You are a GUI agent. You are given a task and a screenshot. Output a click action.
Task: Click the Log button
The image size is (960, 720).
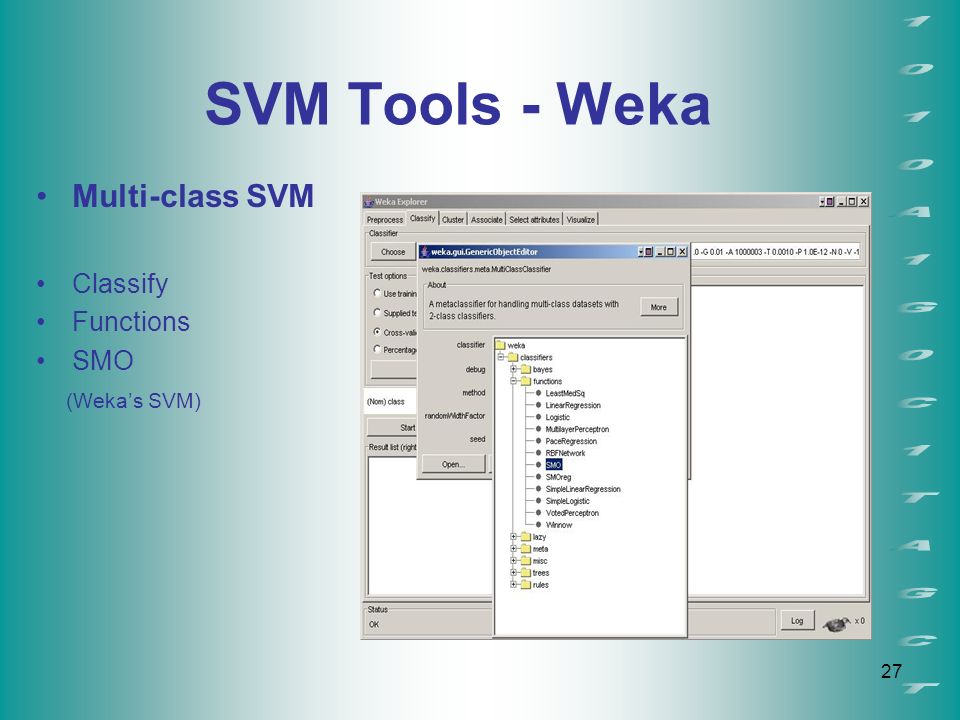[x=797, y=620]
